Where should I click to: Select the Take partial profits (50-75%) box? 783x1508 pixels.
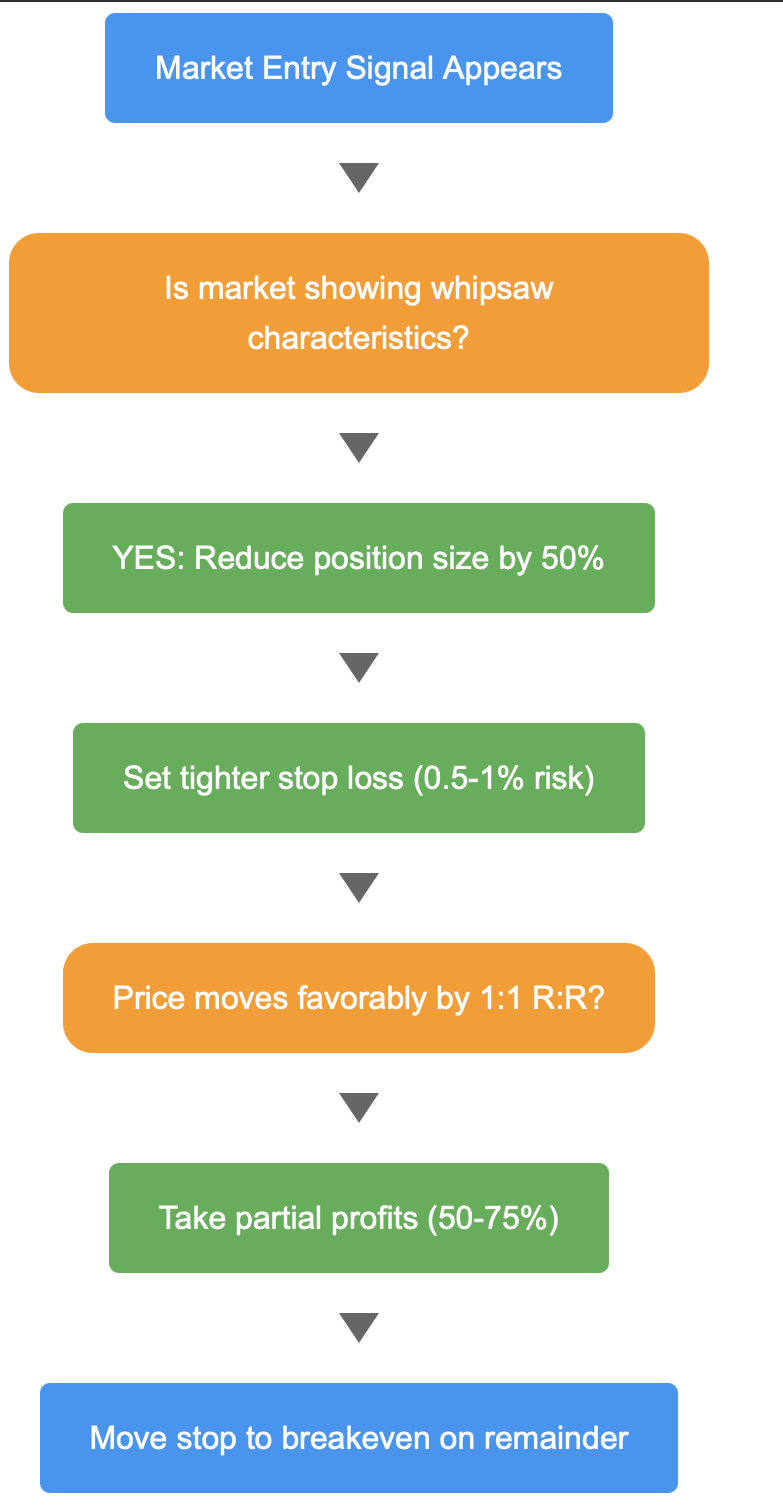pyautogui.click(x=359, y=1218)
